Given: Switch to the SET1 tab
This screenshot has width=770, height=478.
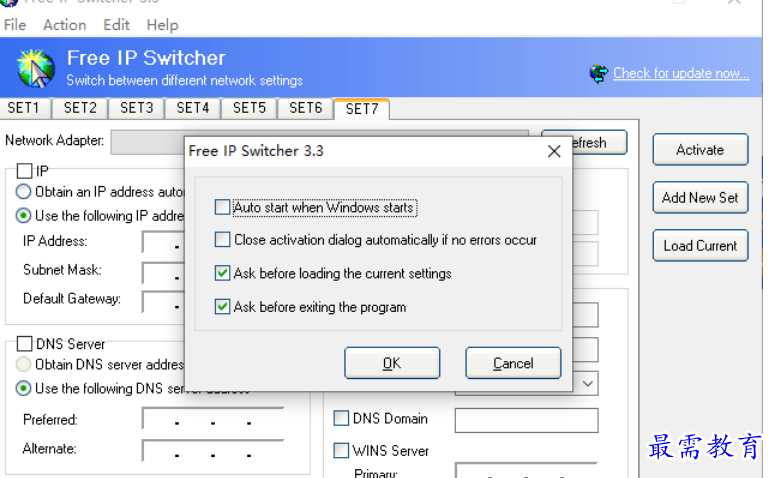Looking at the screenshot, I should coord(24,108).
